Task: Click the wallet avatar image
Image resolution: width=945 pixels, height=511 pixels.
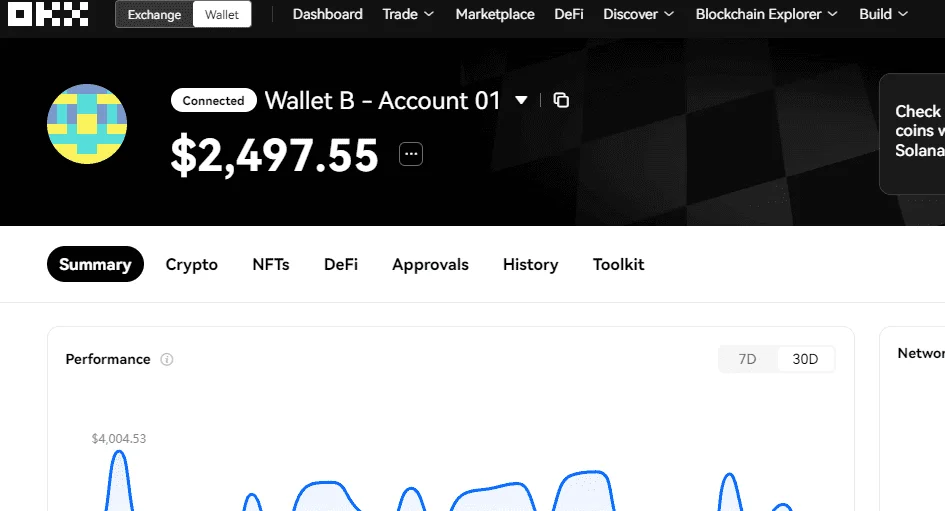Action: [87, 124]
